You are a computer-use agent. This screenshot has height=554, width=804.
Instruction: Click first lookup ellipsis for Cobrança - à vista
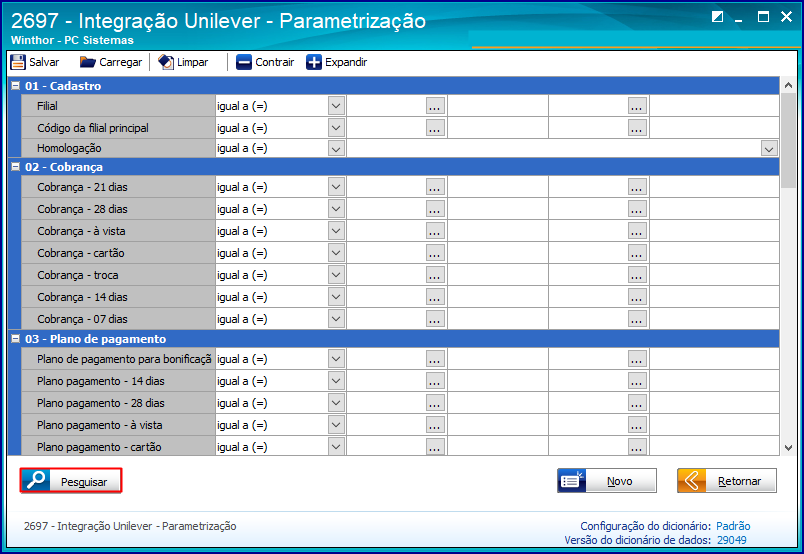tap(435, 231)
